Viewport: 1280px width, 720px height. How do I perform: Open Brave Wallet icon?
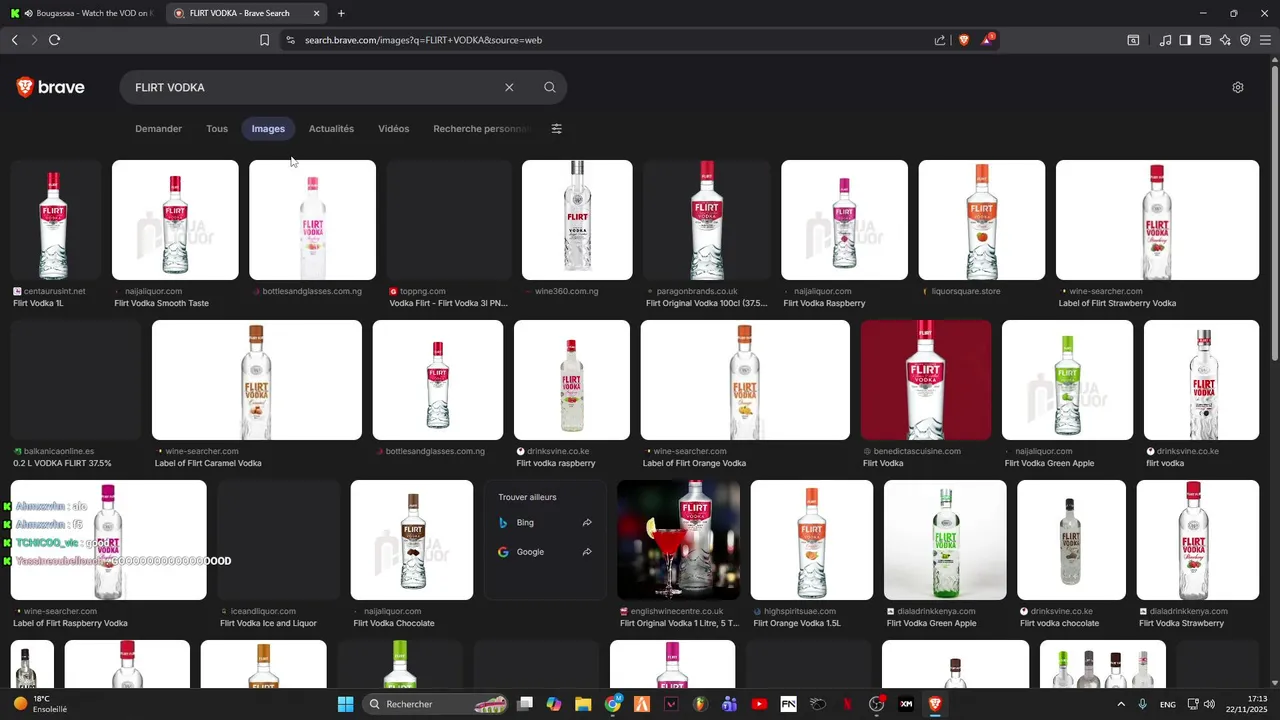(1205, 40)
